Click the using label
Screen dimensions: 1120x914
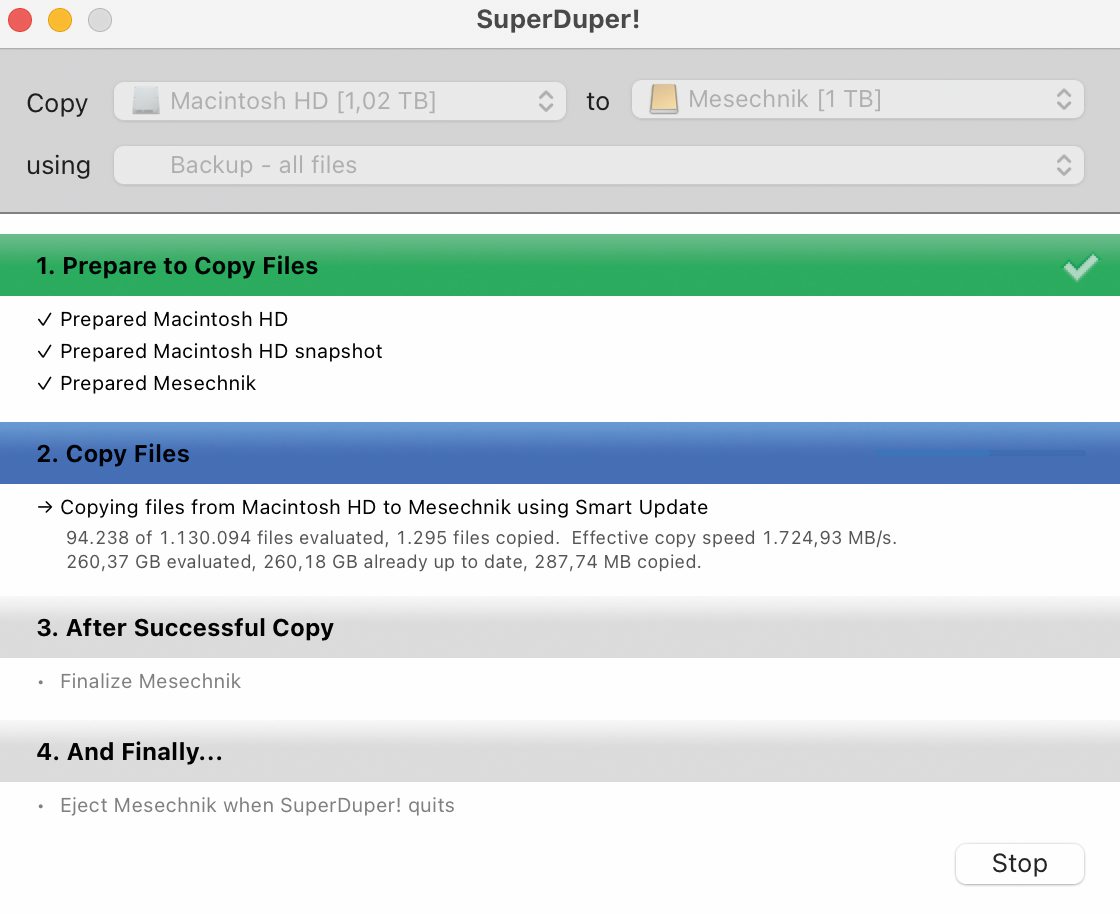click(59, 166)
